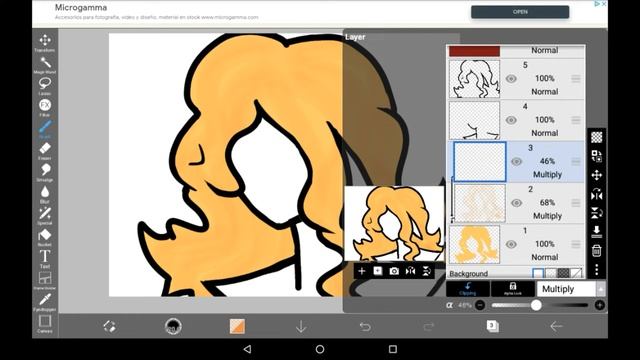Select the Eyedropper tool
Image resolution: width=640 pixels, height=360 pixels.
pos(45,302)
